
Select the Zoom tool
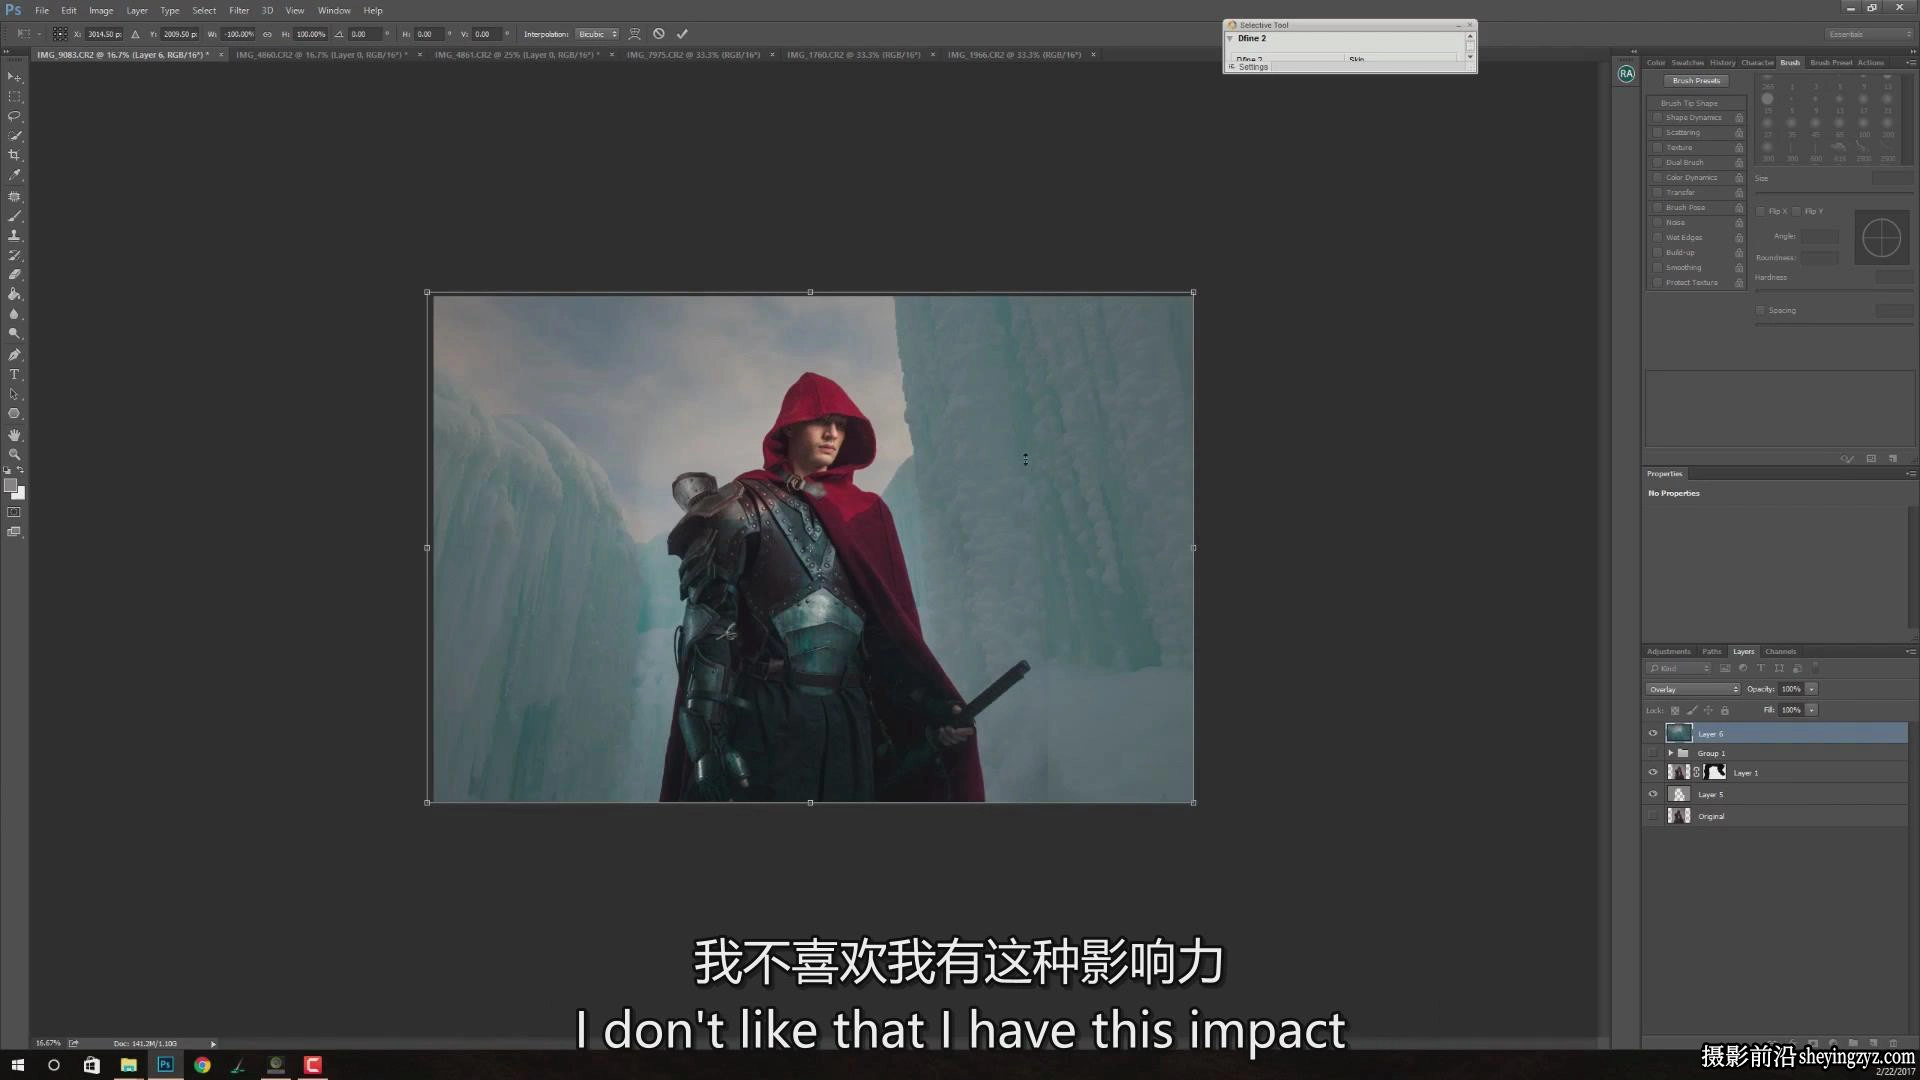click(14, 455)
